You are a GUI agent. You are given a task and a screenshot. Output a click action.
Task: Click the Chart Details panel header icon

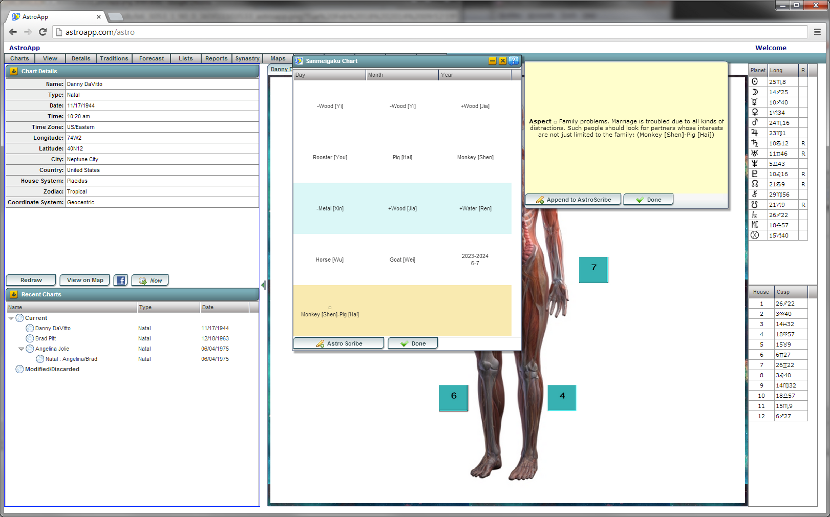(x=13, y=71)
